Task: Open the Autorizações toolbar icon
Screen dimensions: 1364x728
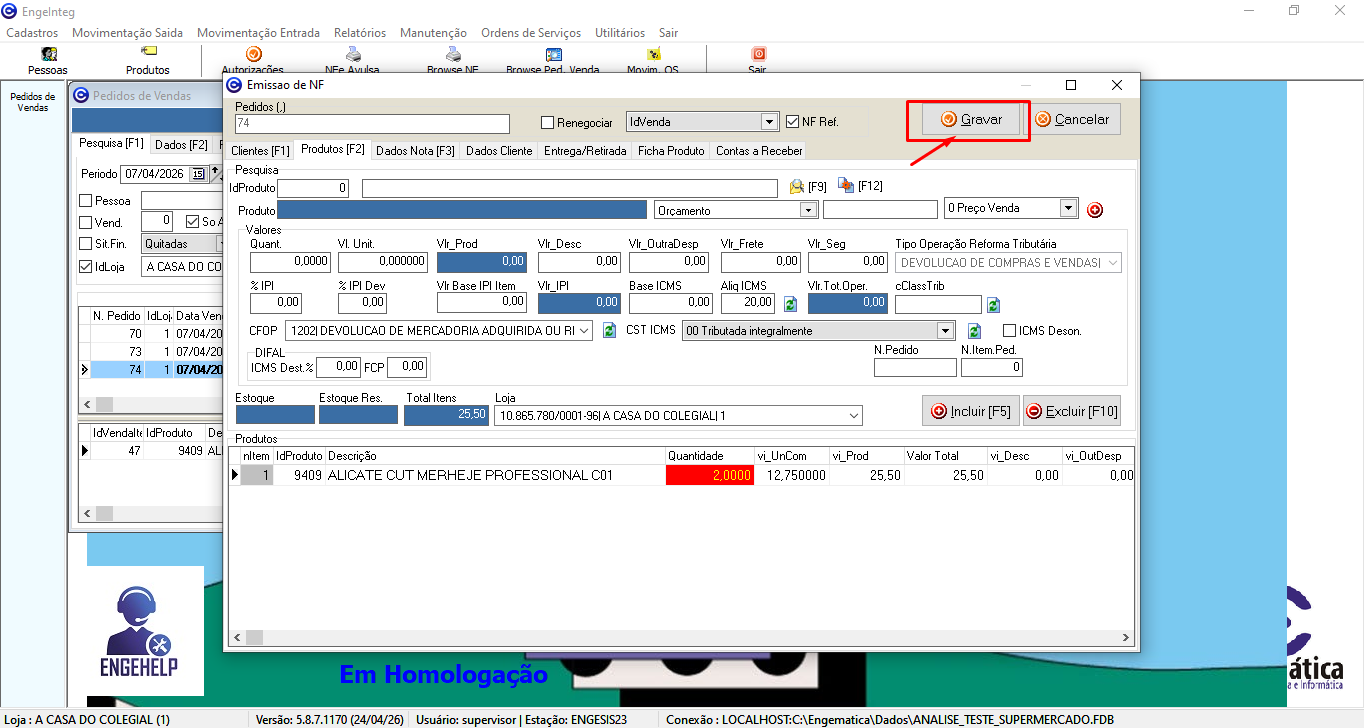Action: coord(253,60)
